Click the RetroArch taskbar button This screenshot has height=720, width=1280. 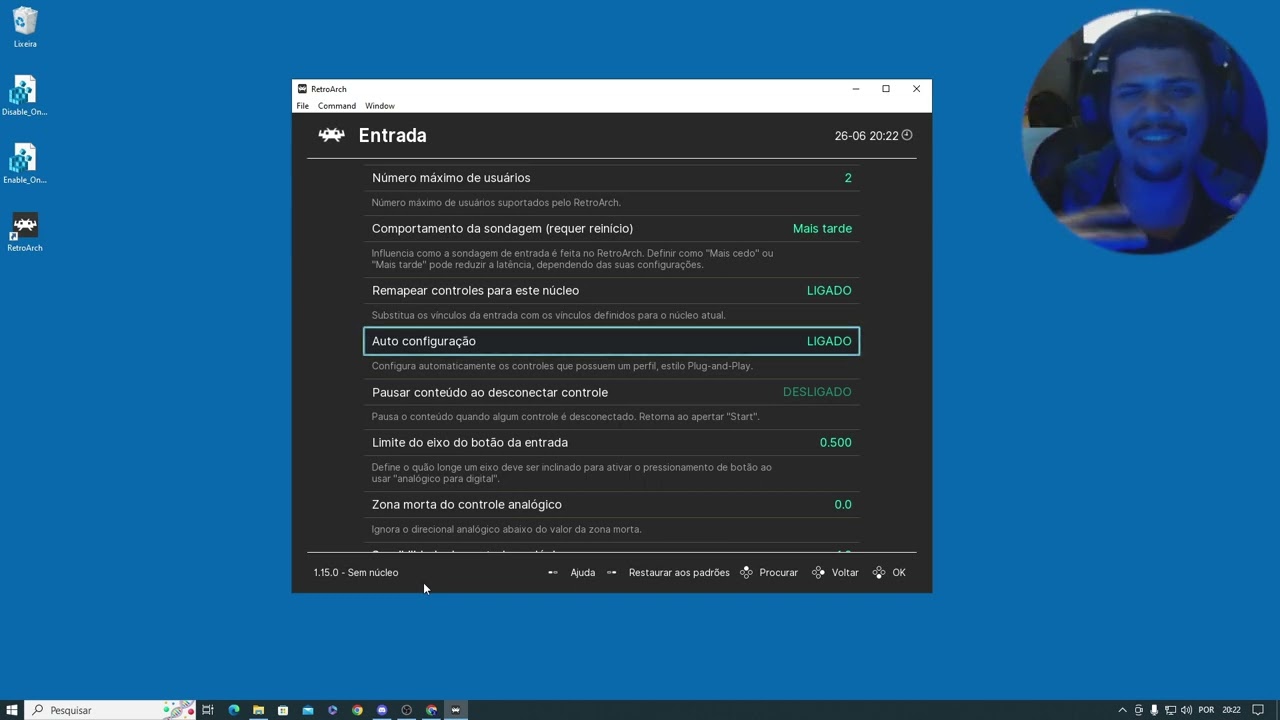pos(456,710)
